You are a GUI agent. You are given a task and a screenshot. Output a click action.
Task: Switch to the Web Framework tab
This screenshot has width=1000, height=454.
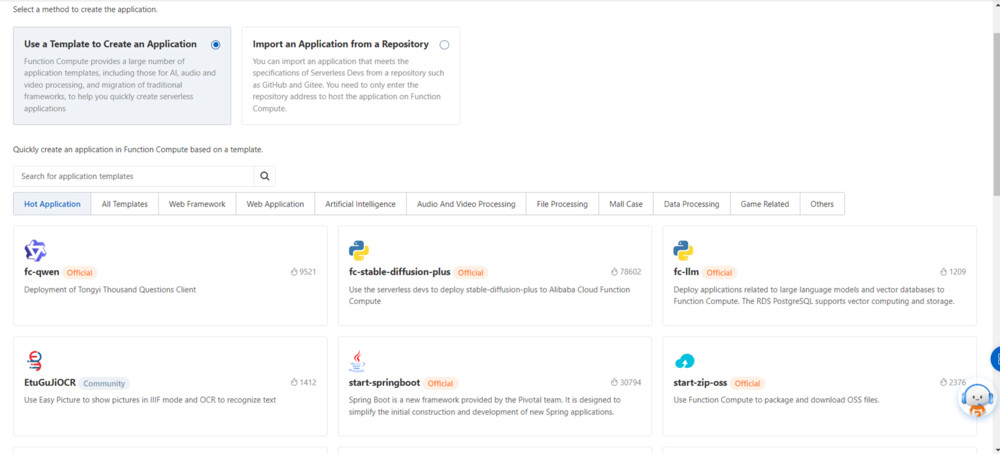click(x=197, y=204)
